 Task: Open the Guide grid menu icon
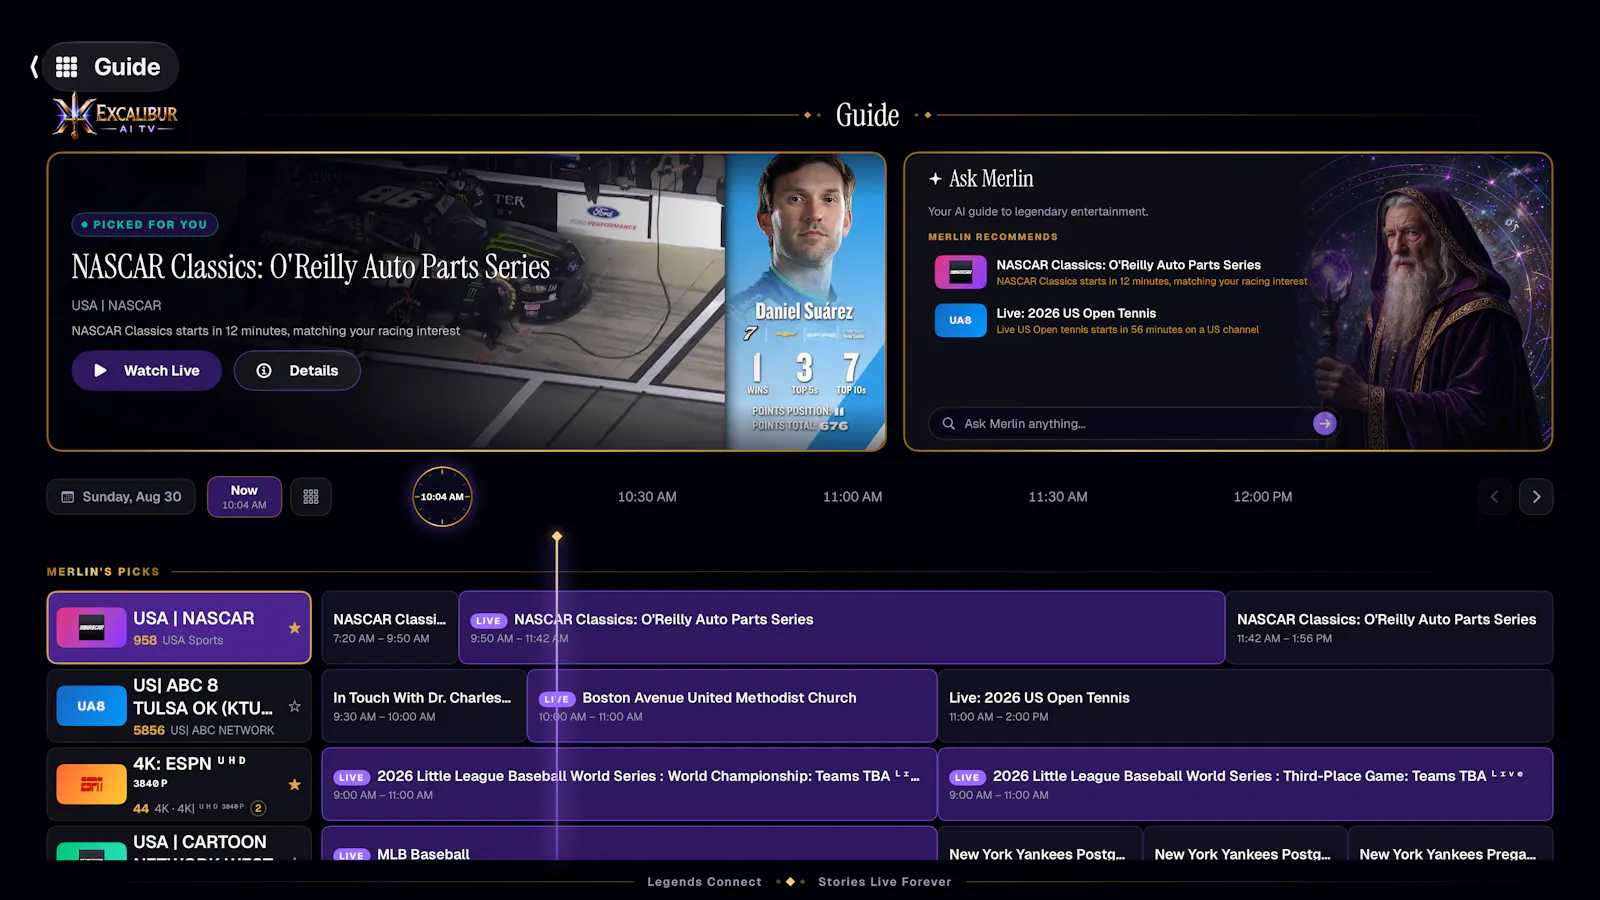point(66,67)
